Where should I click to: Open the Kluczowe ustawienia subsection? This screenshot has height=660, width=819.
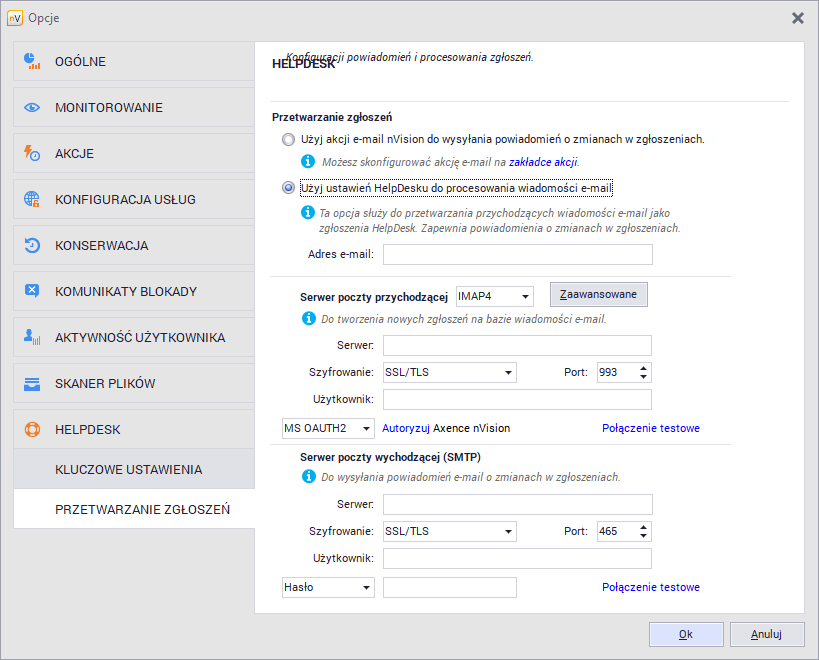pos(128,470)
